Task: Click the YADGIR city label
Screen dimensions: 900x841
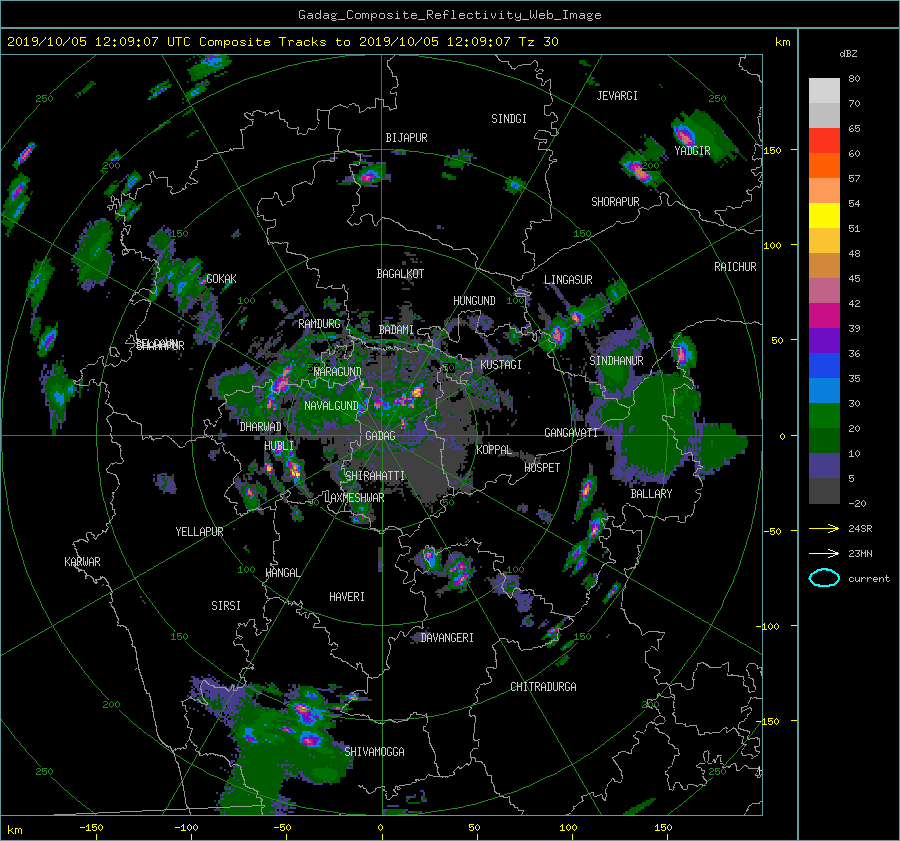Action: (x=692, y=151)
